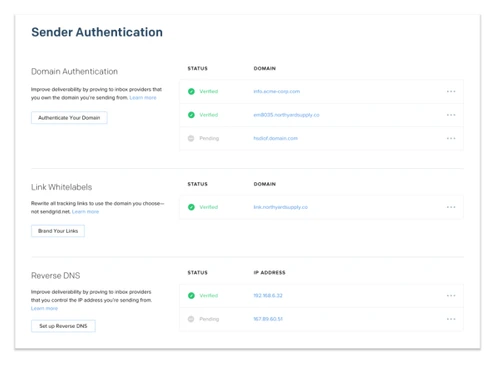
Task: Click Verified status text for info.acme-corp.com
Action: (209, 91)
